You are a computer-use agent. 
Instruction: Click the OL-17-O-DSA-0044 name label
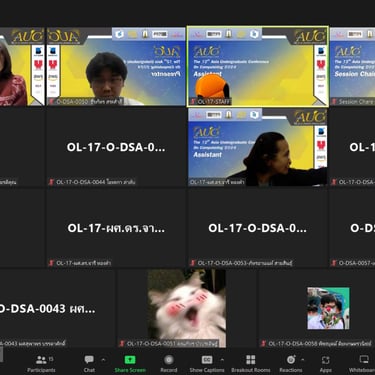click(x=96, y=182)
